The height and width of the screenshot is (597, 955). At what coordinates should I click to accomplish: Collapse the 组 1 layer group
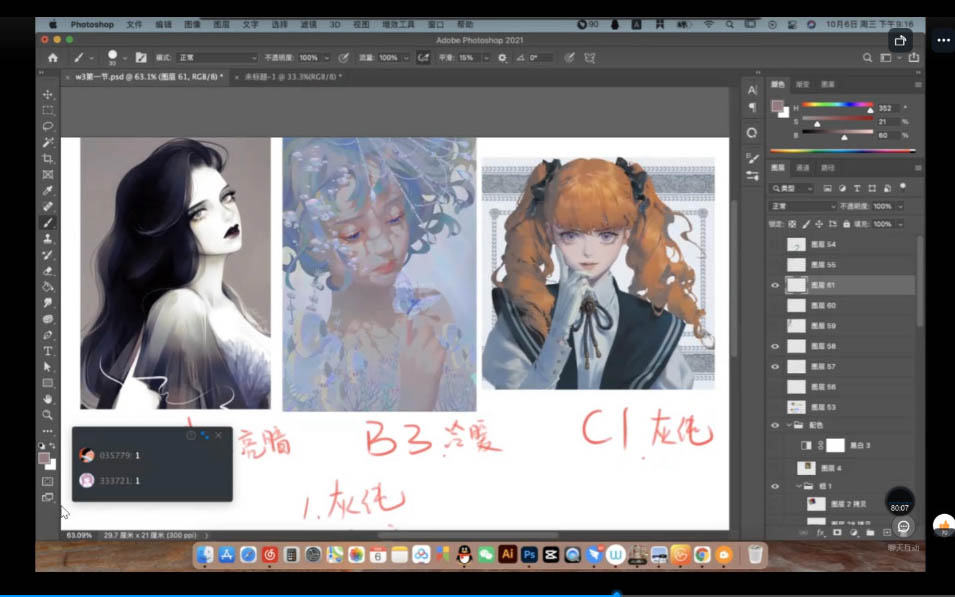(798, 486)
